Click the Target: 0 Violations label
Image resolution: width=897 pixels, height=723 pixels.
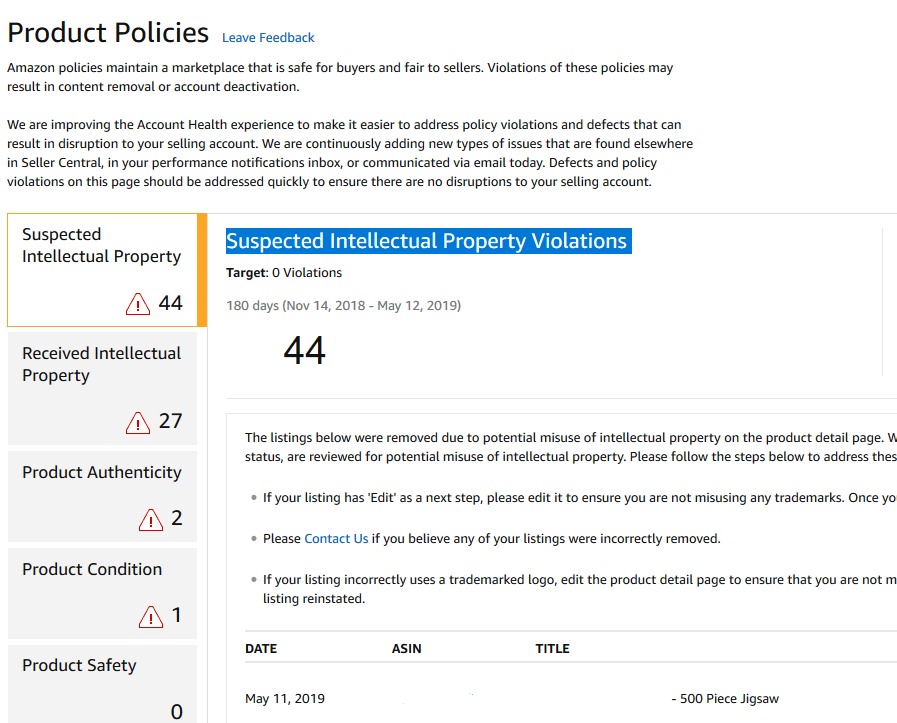(283, 272)
